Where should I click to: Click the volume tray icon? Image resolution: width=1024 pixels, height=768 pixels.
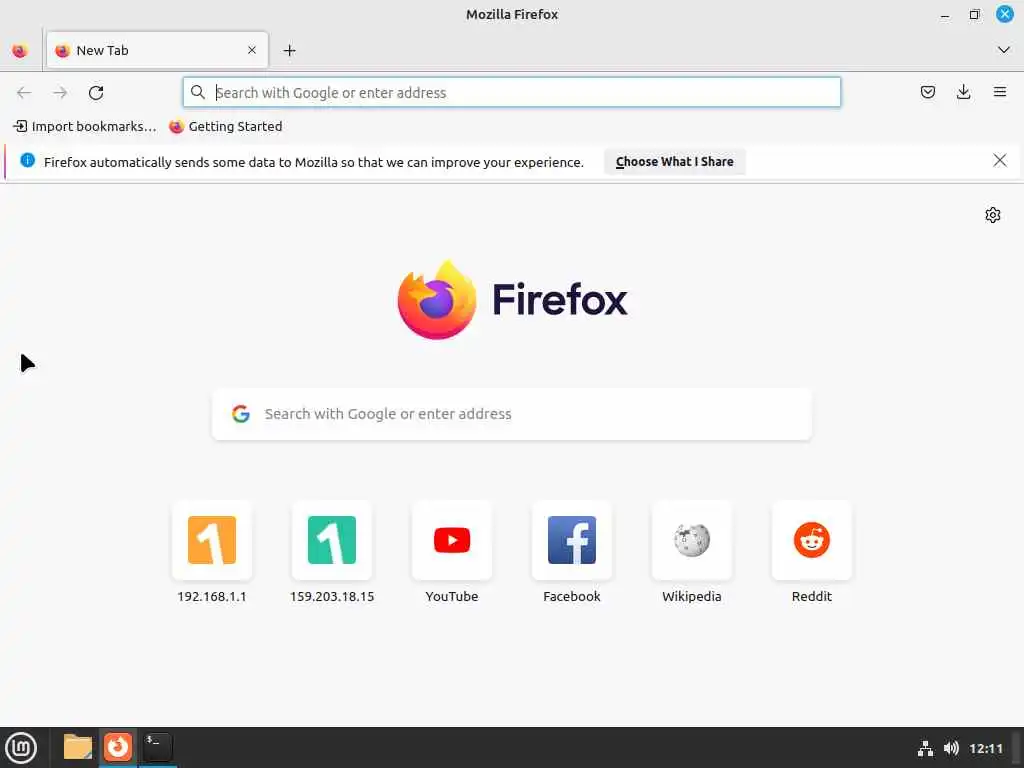pos(951,748)
